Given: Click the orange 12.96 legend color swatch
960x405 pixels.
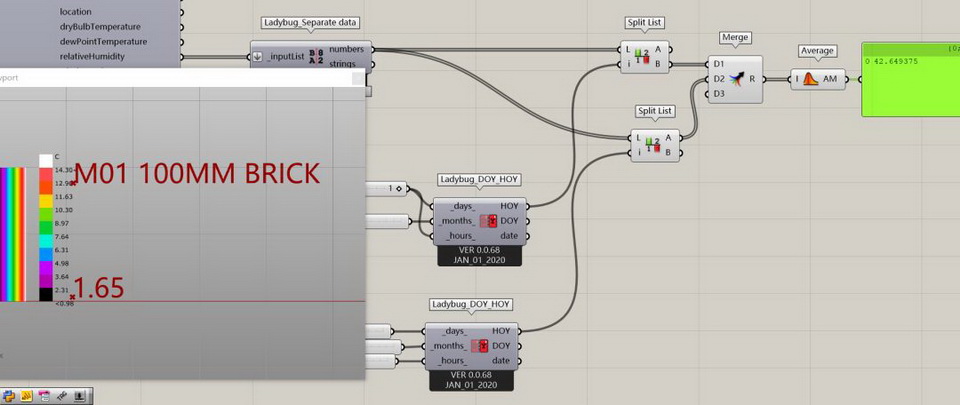Looking at the screenshot, I should pyautogui.click(x=46, y=184).
